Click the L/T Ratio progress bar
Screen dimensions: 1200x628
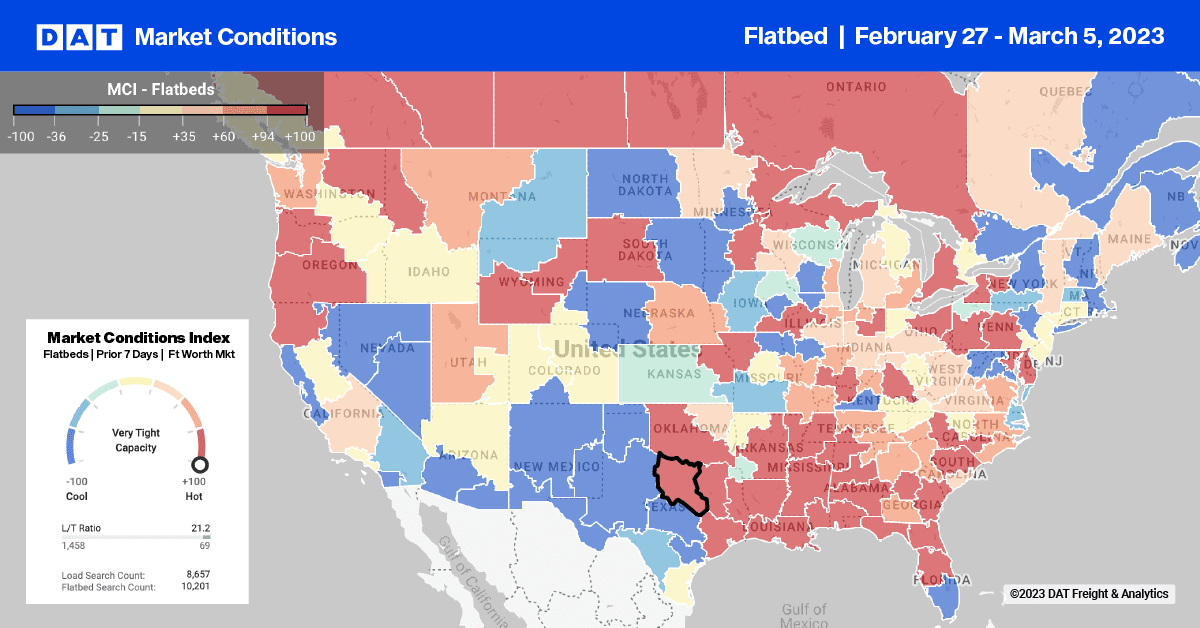(x=138, y=538)
